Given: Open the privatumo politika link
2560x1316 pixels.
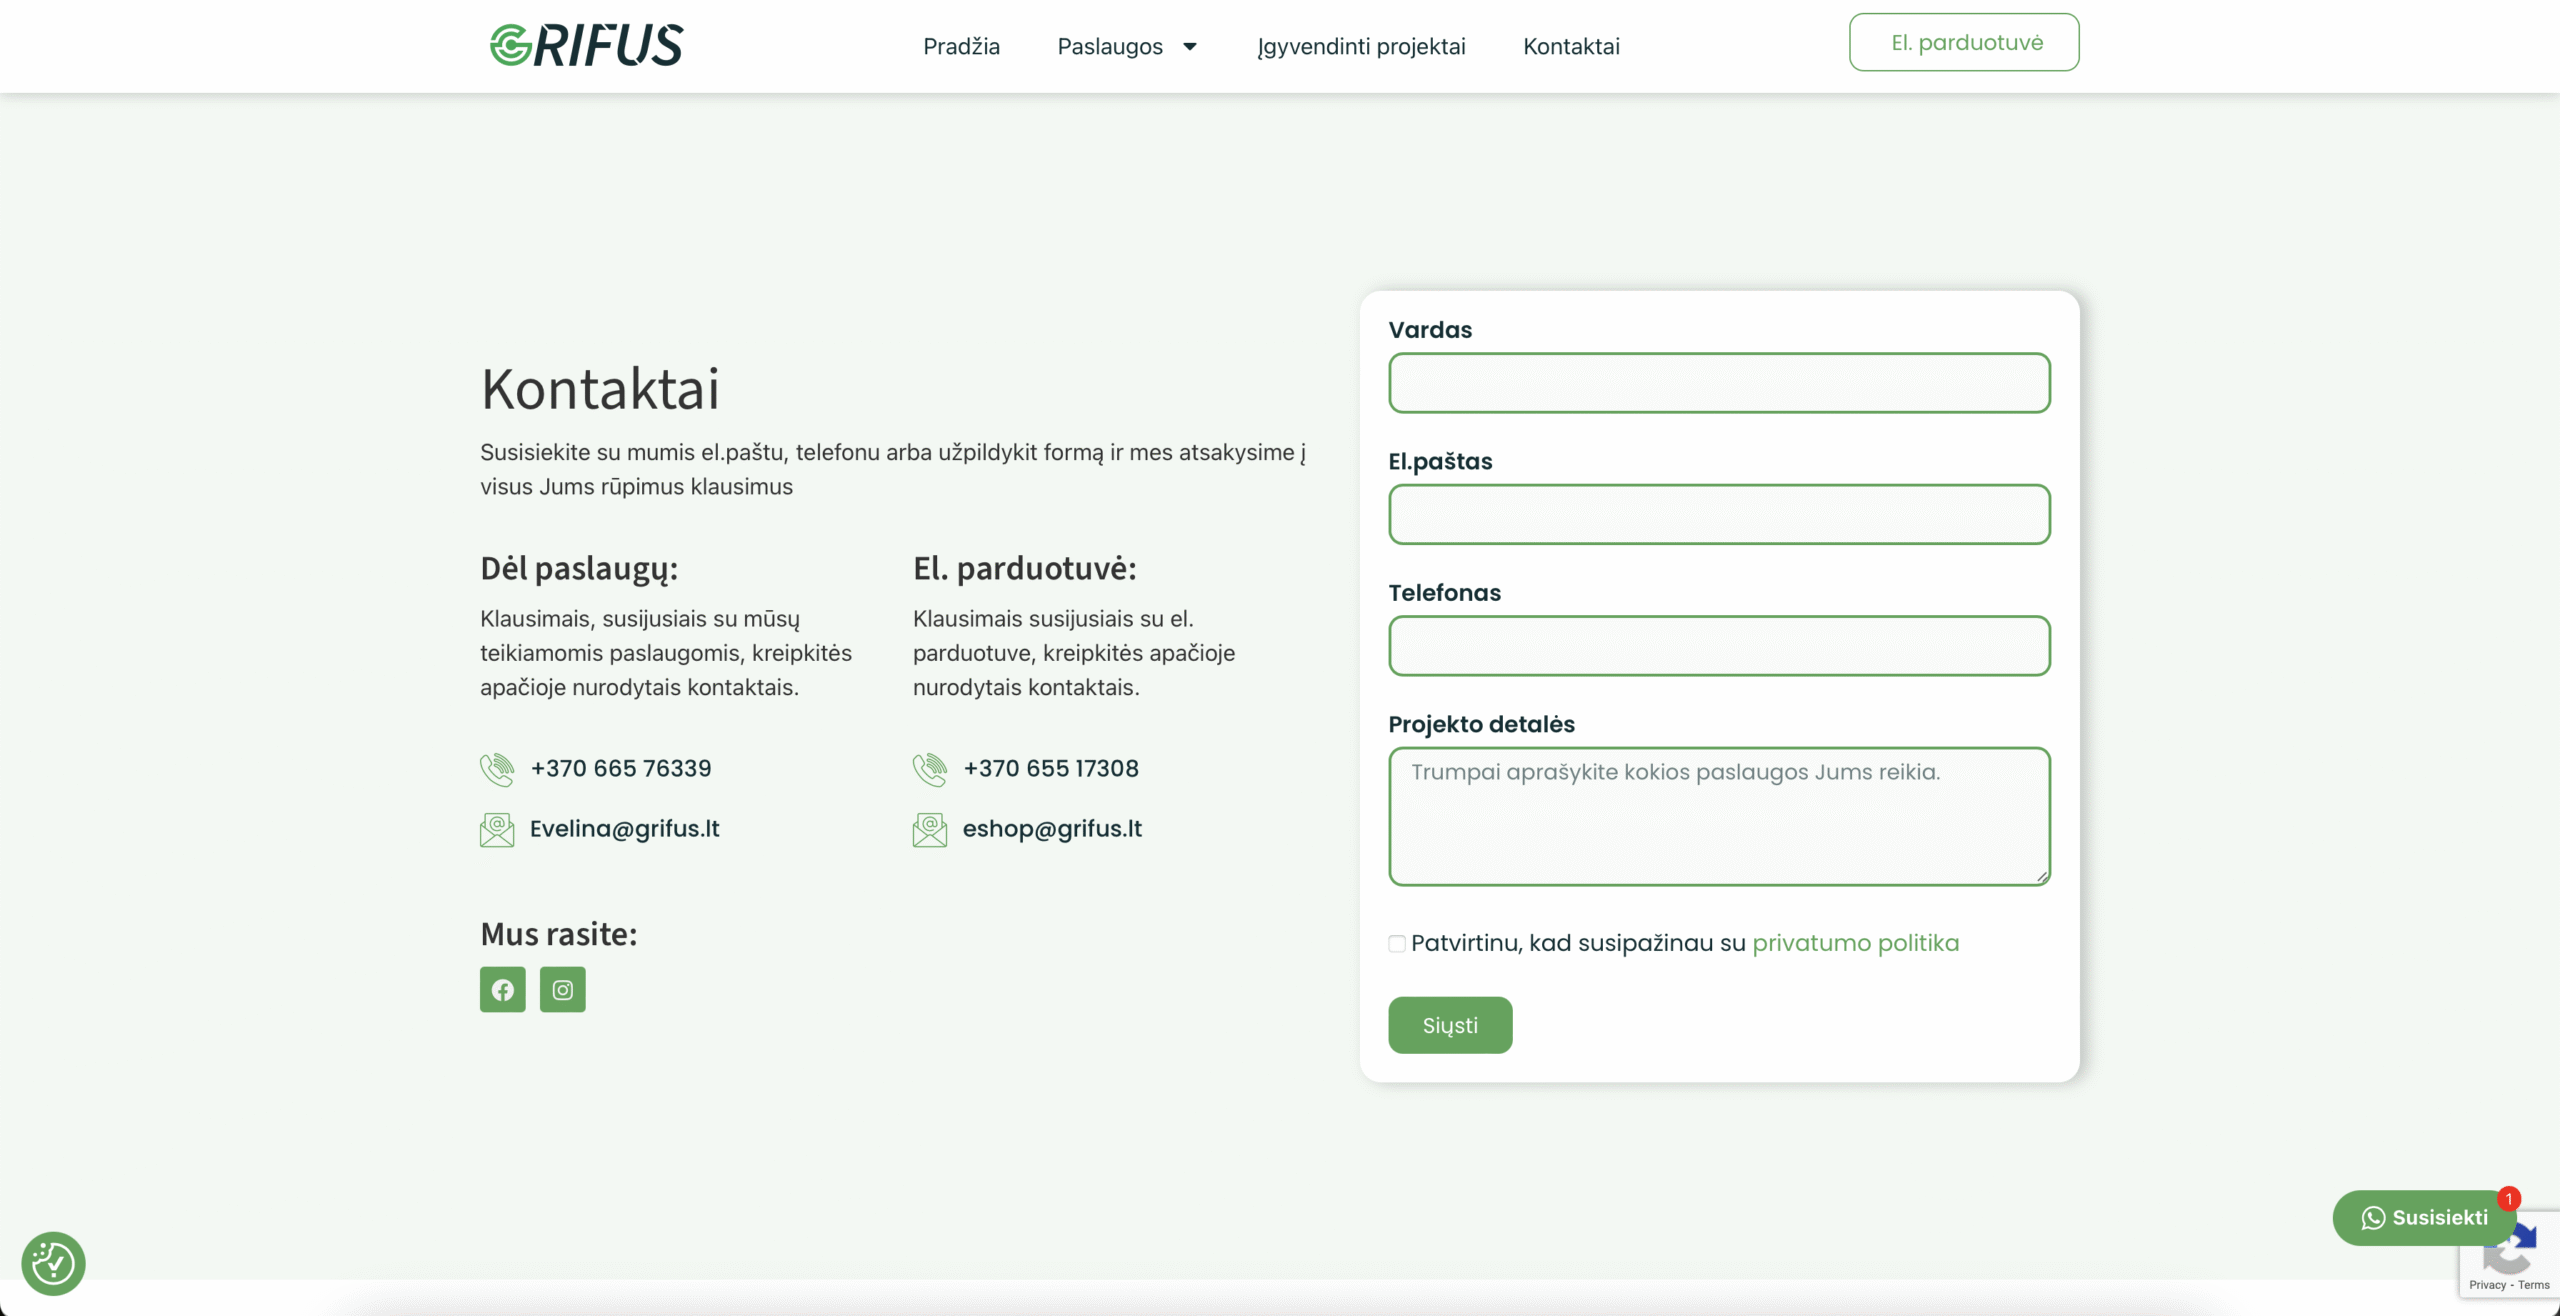Looking at the screenshot, I should (x=1855, y=943).
